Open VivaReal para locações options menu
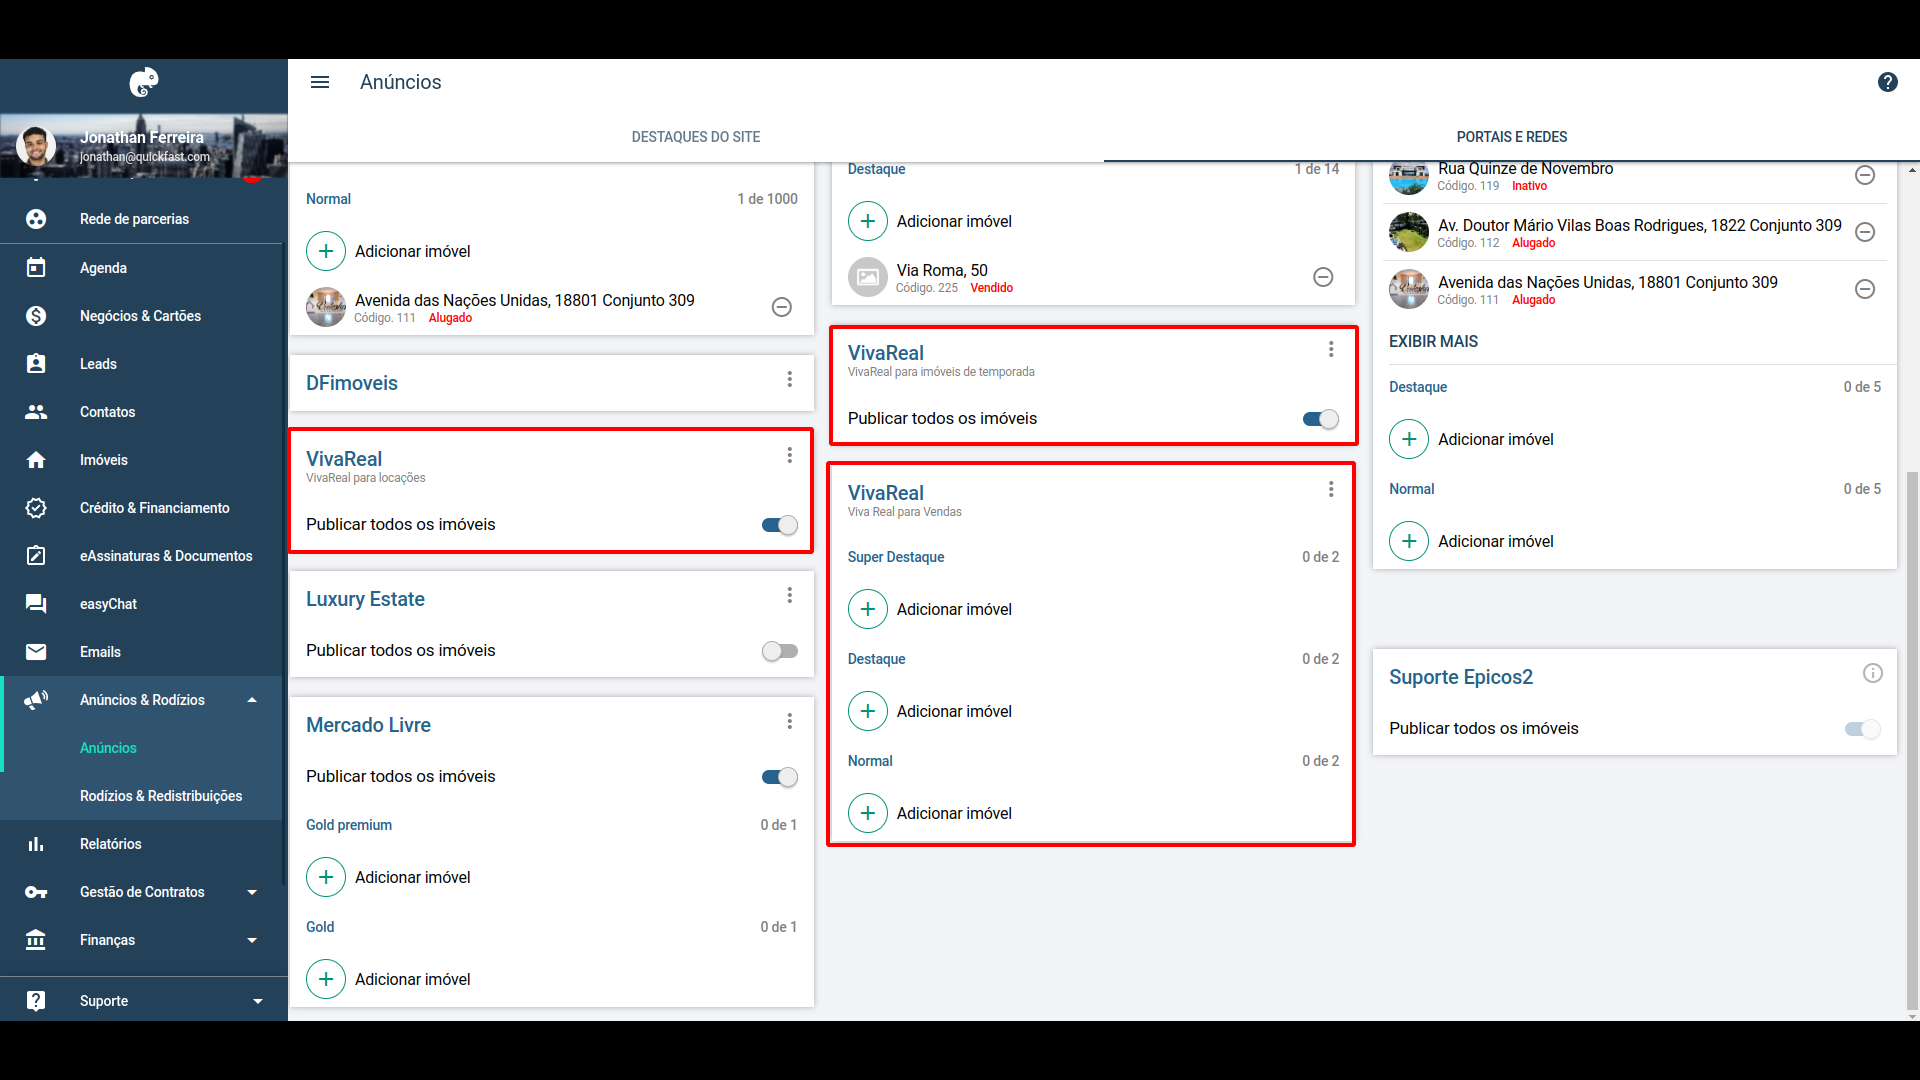 pyautogui.click(x=790, y=455)
